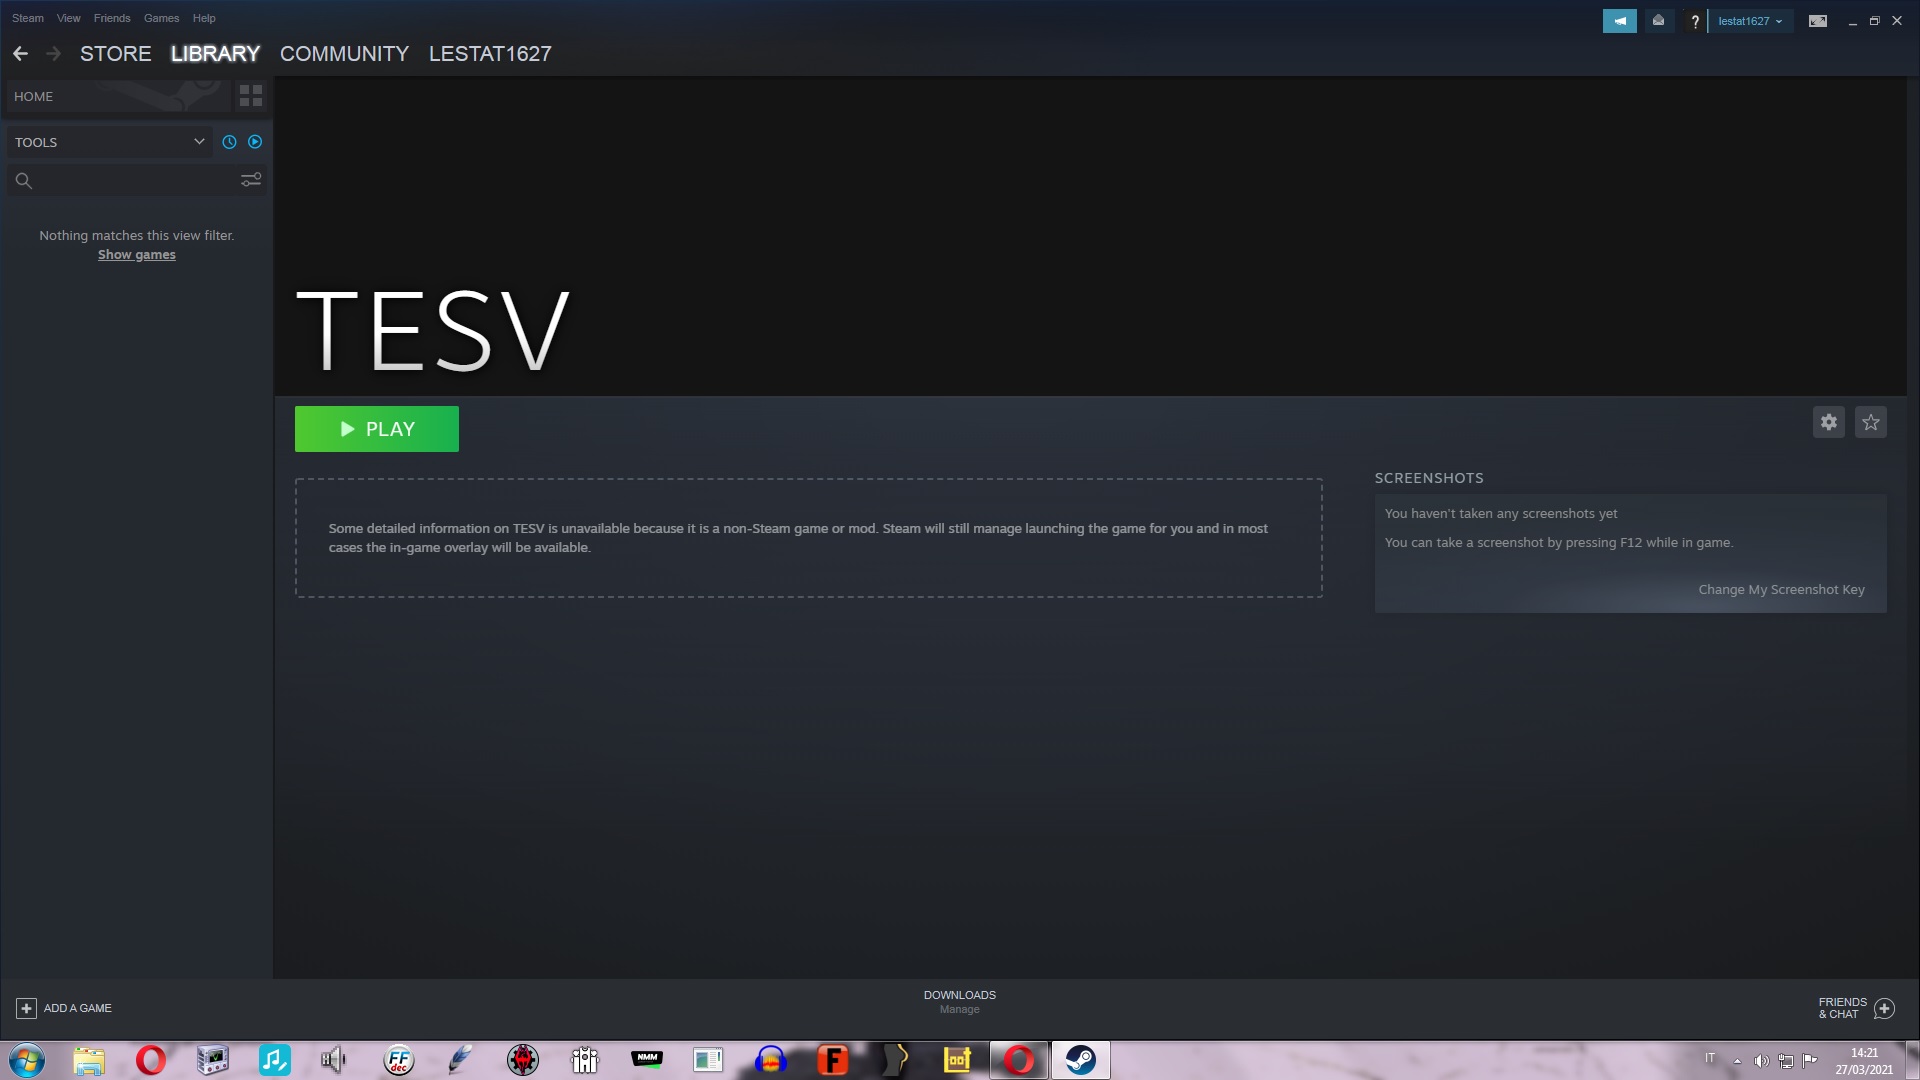Image resolution: width=1920 pixels, height=1080 pixels.
Task: Go to library HOME
Action: point(118,97)
